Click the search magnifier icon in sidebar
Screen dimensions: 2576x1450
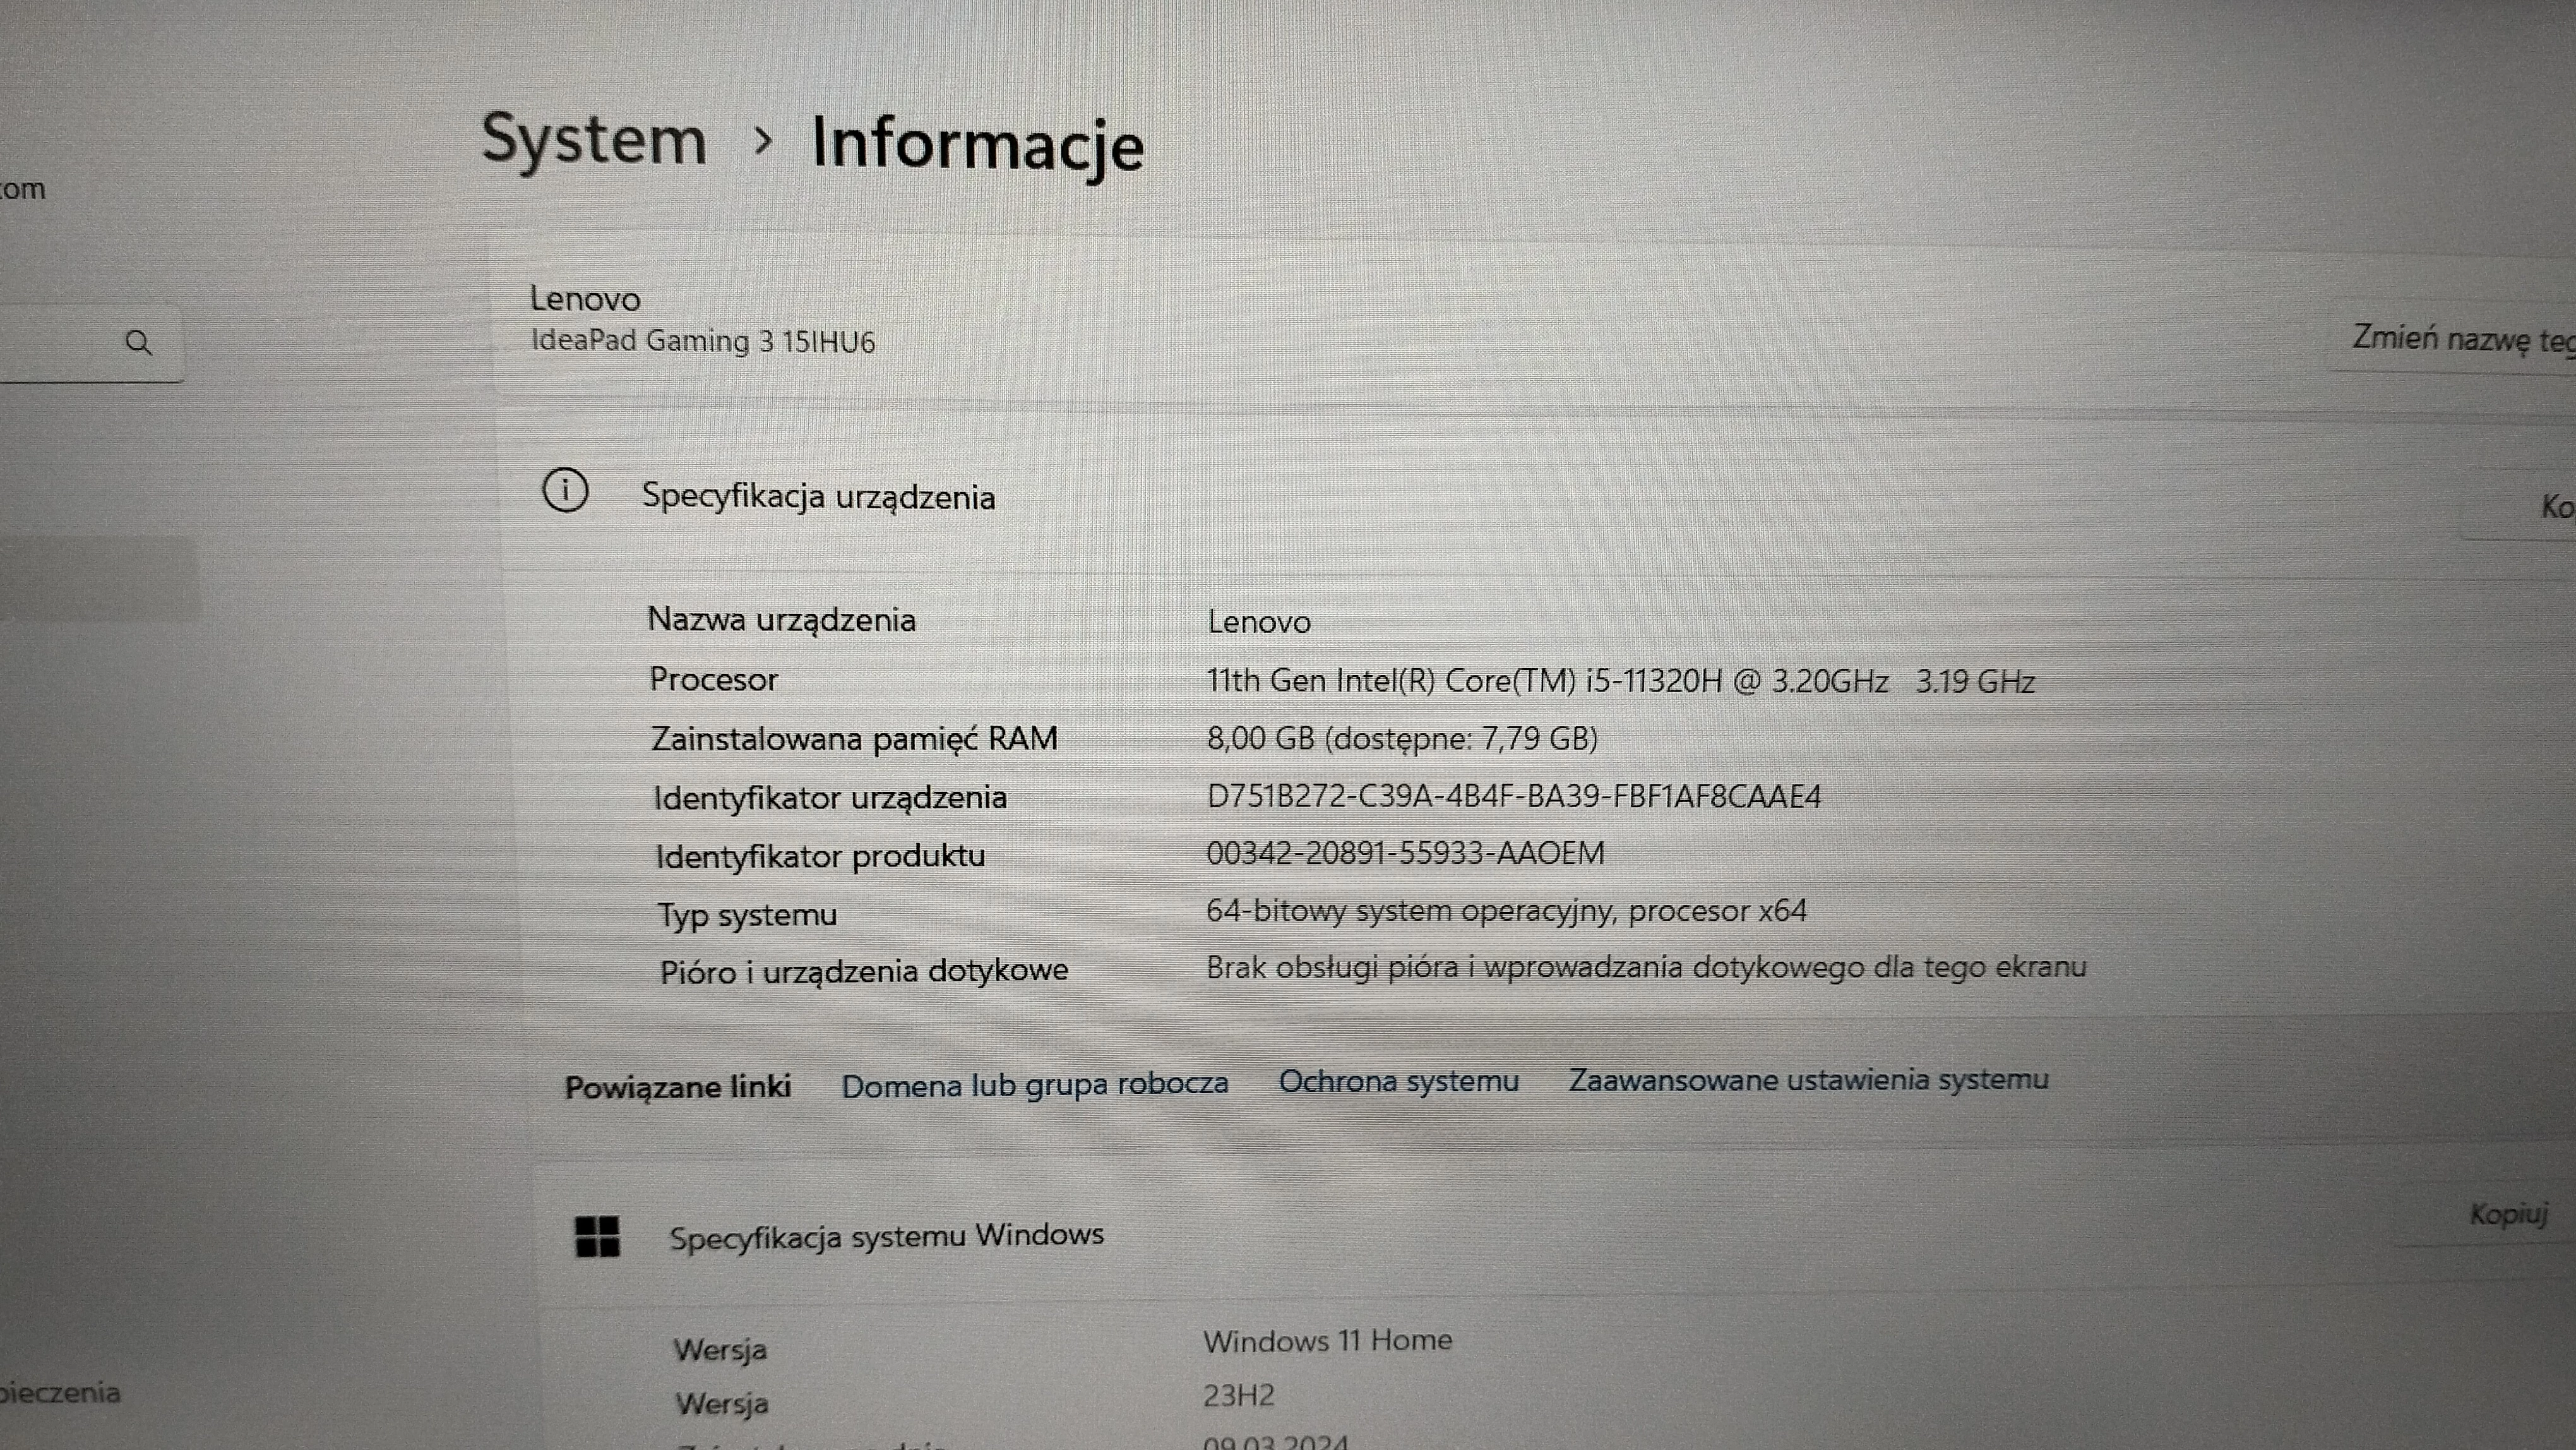pyautogui.click(x=139, y=343)
